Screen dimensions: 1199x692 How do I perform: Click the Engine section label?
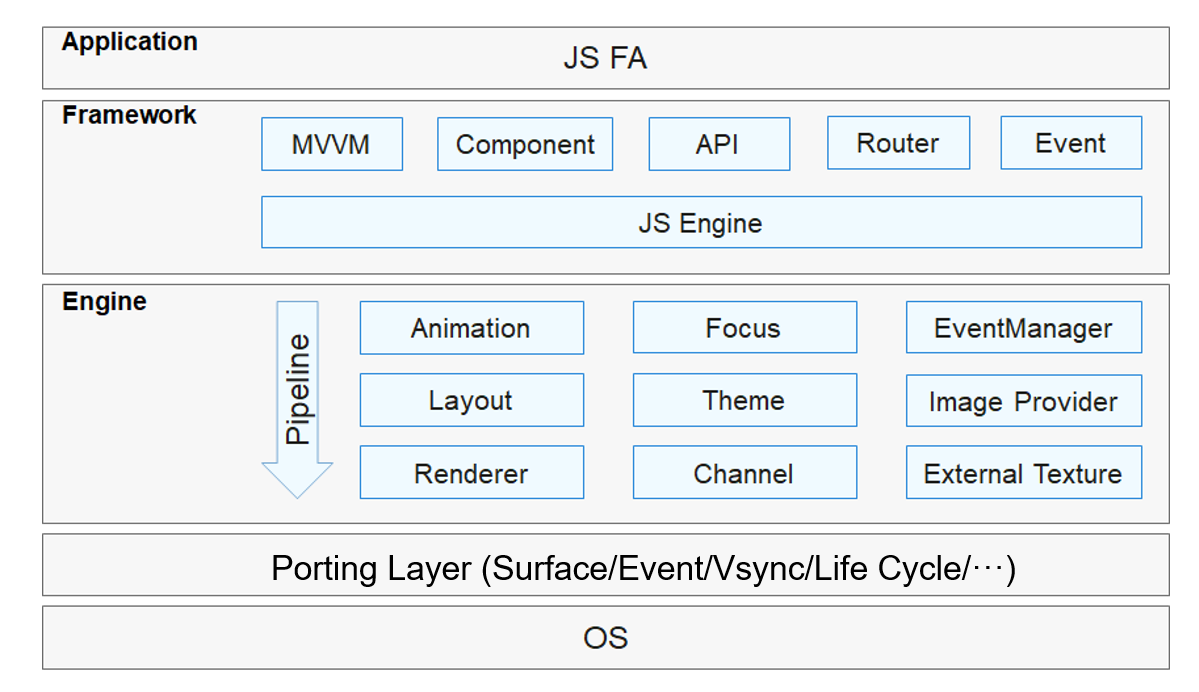coord(104,302)
